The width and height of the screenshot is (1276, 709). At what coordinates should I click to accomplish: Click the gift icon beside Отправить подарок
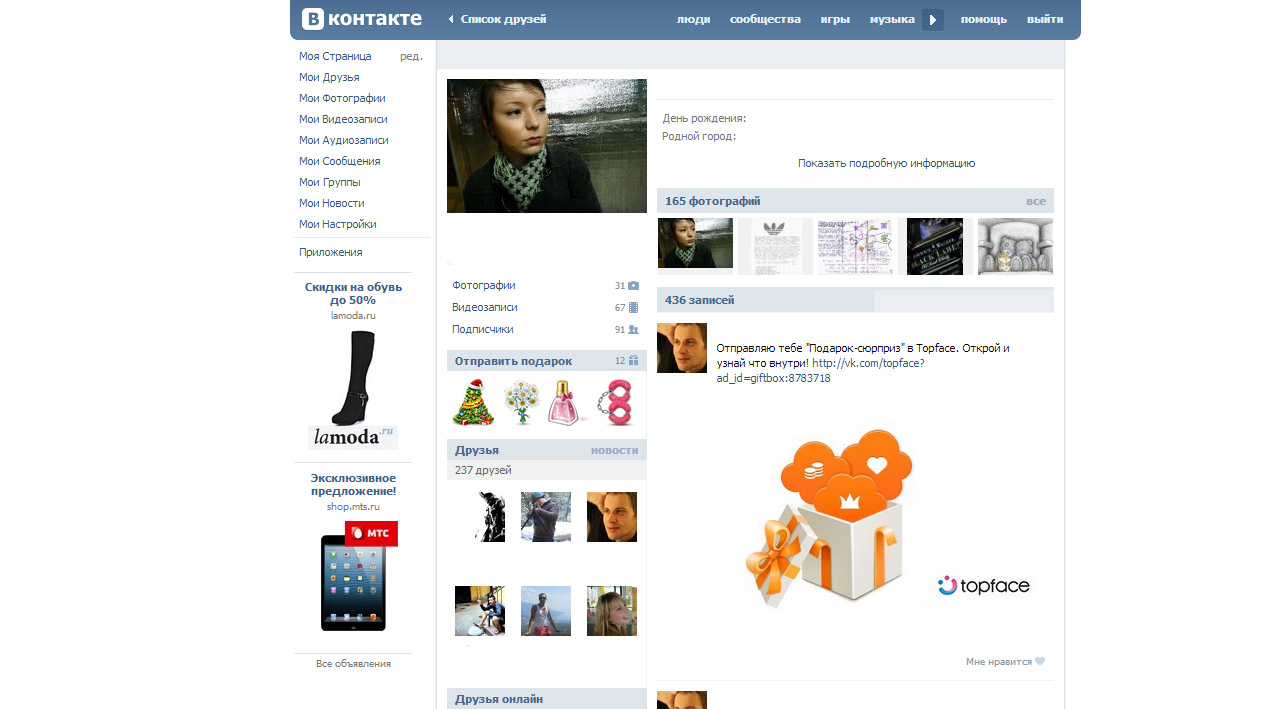[x=633, y=361]
